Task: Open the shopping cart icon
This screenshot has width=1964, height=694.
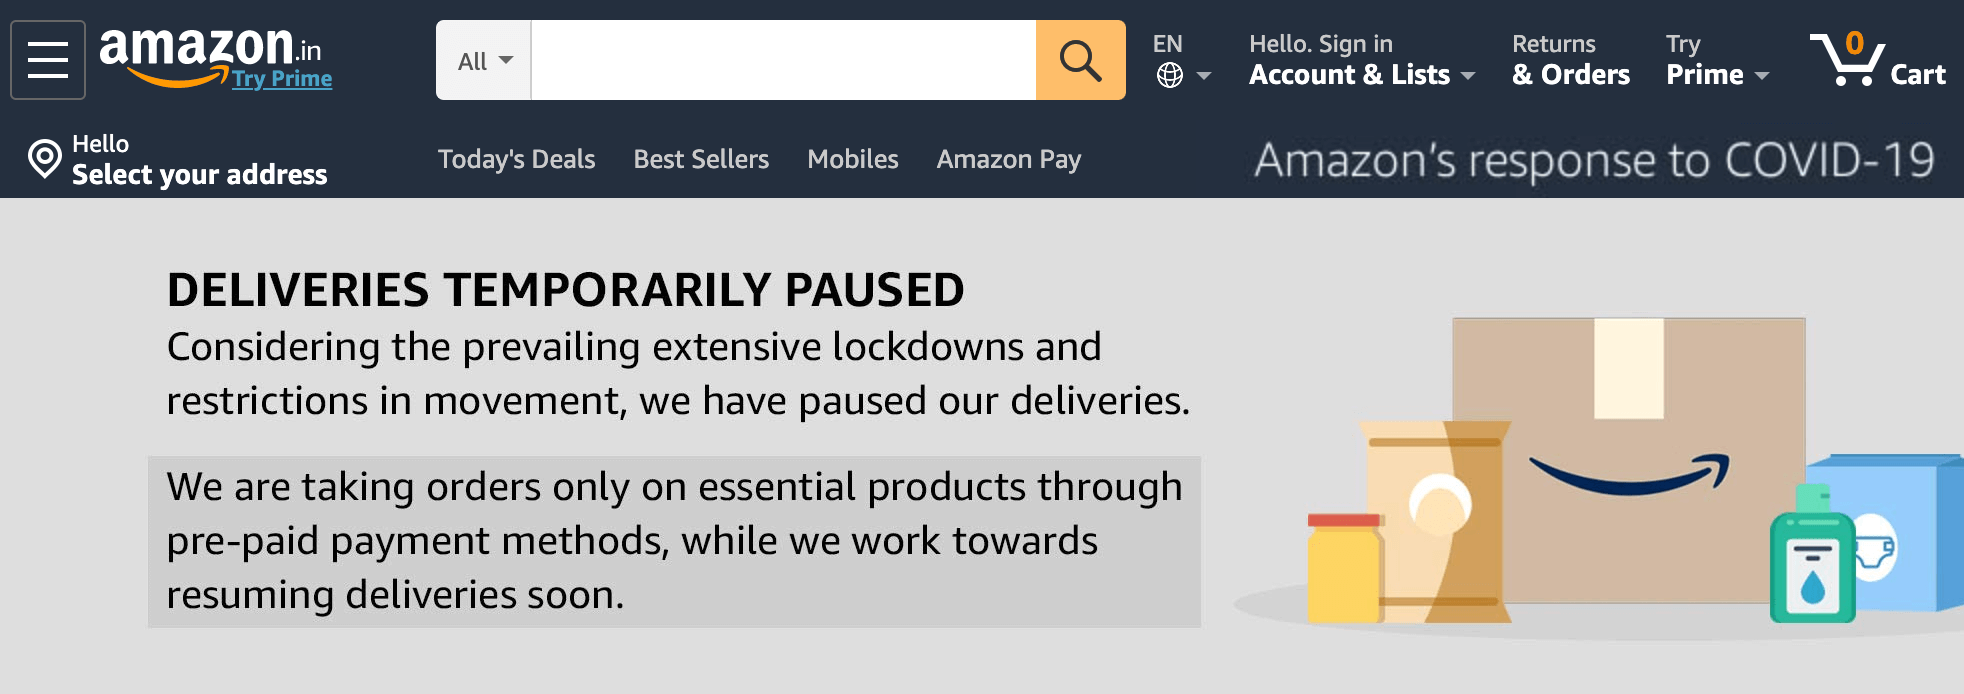Action: coord(1846,59)
